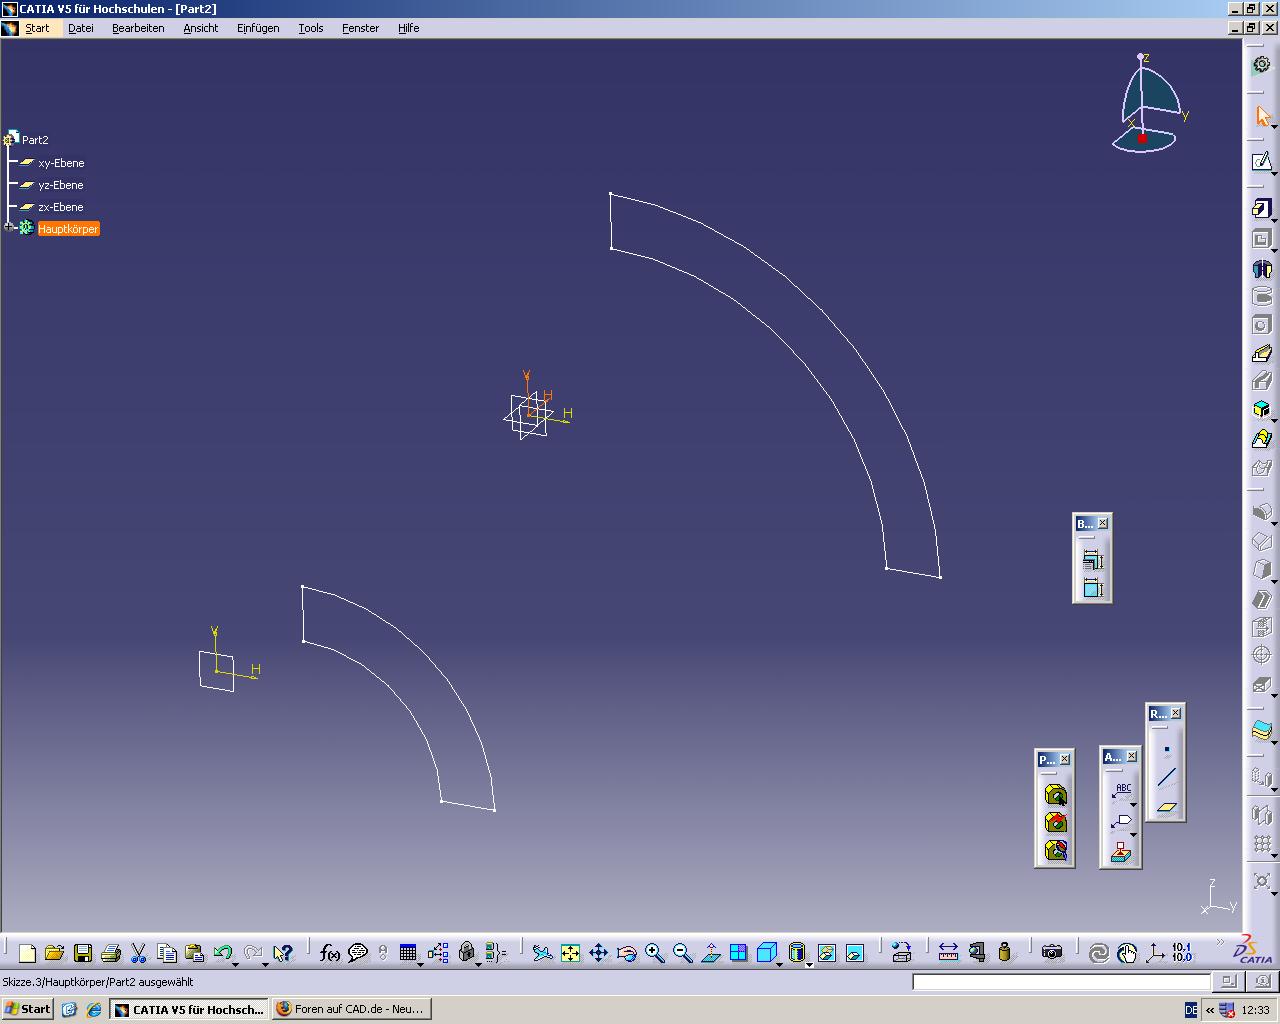1280x1024 pixels.
Task: Click the Internet Explorer quick launch icon
Action: click(93, 1010)
